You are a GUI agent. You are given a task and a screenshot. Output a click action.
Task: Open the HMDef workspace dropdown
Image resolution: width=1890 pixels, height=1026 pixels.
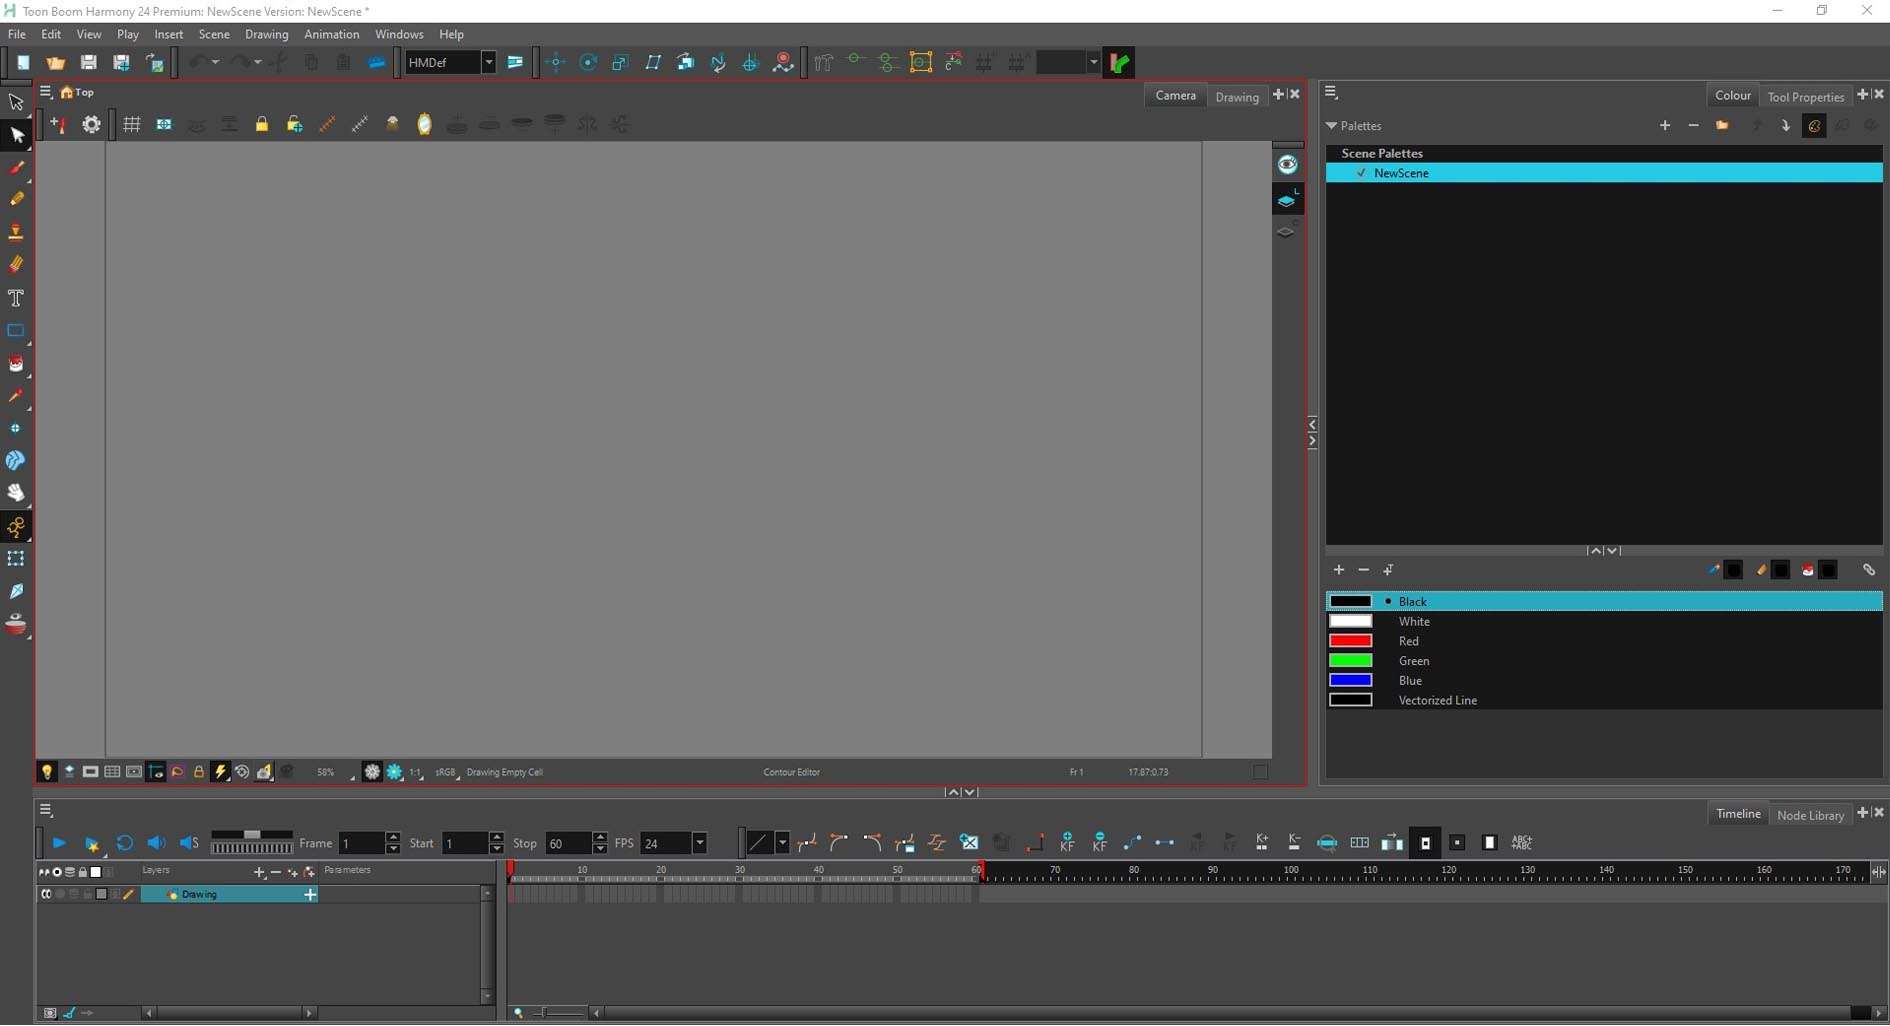(488, 62)
